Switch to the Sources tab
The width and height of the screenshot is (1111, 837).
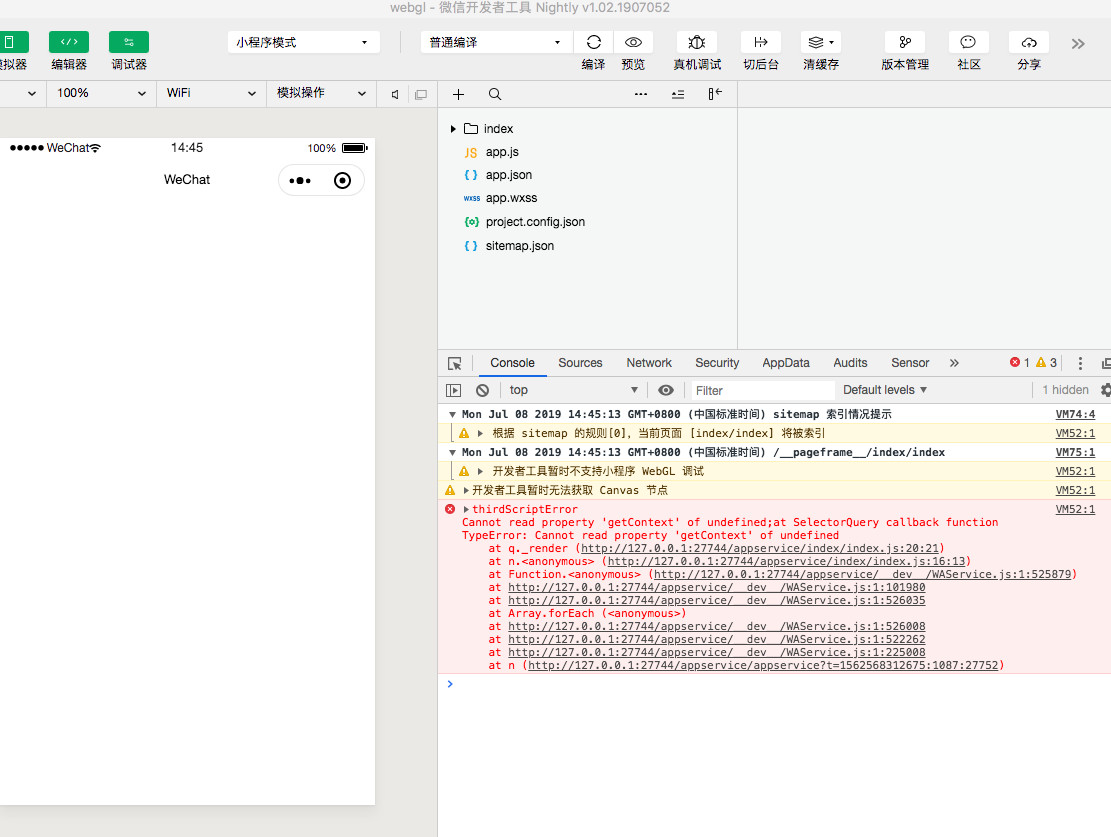(580, 363)
